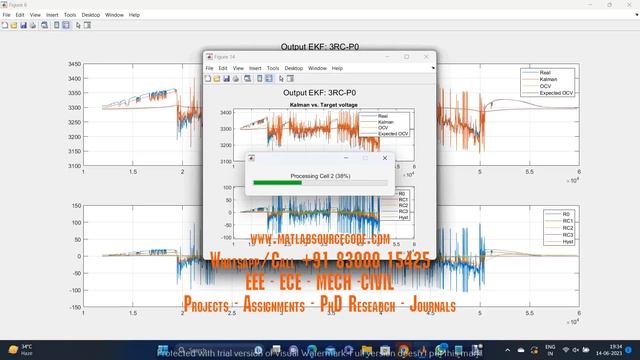Image resolution: width=640 pixels, height=360 pixels.
Task: Click 'Output EKF: 3RC-P0' title in Figure 14
Action: coord(320,93)
